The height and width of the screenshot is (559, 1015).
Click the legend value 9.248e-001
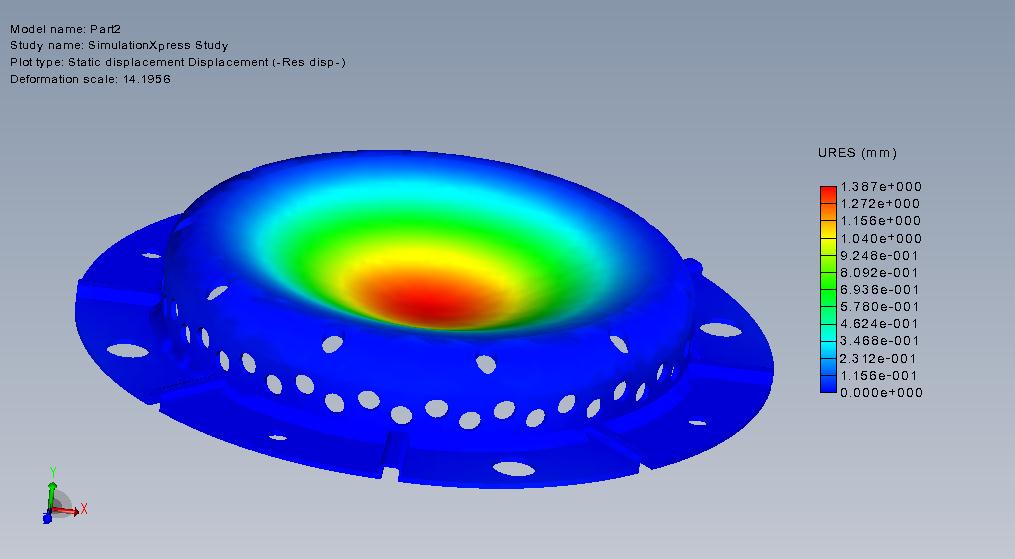click(x=879, y=256)
